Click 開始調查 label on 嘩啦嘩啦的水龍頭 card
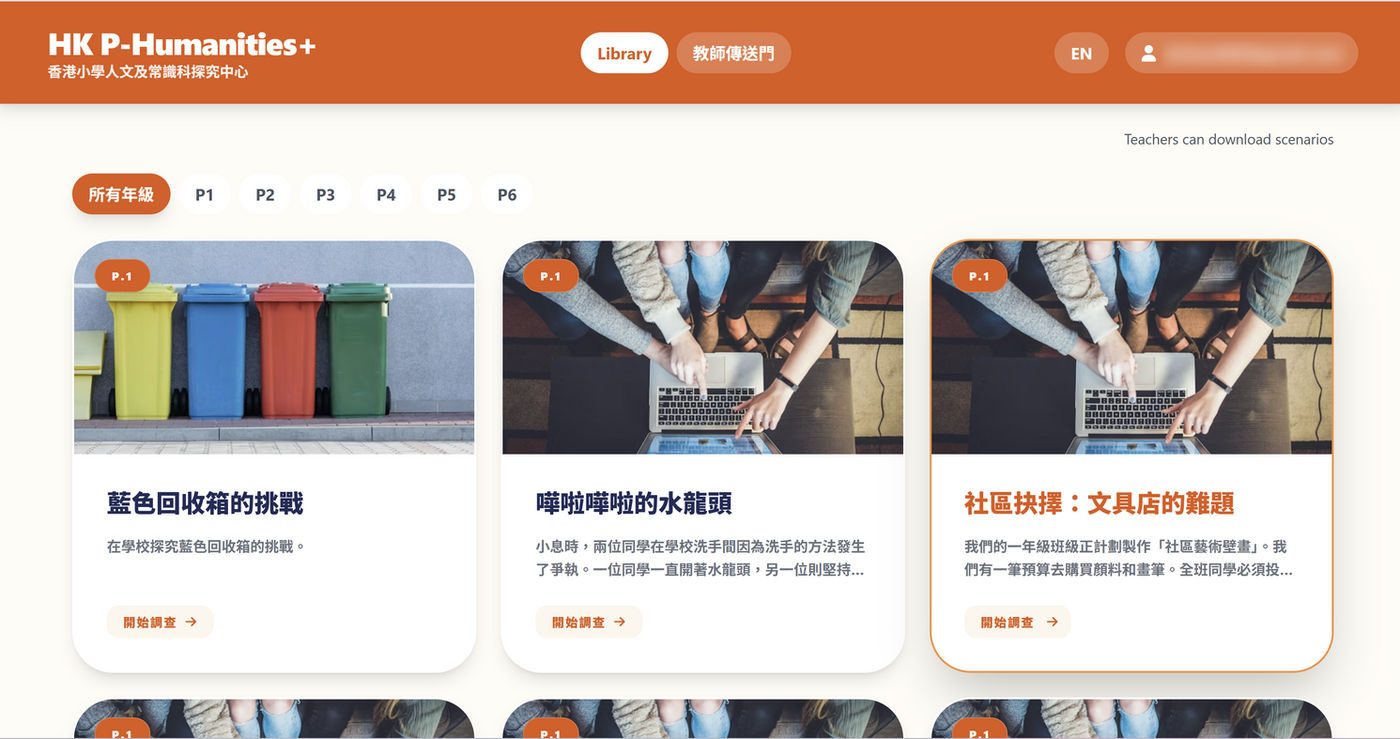The image size is (1400, 739). tap(579, 622)
